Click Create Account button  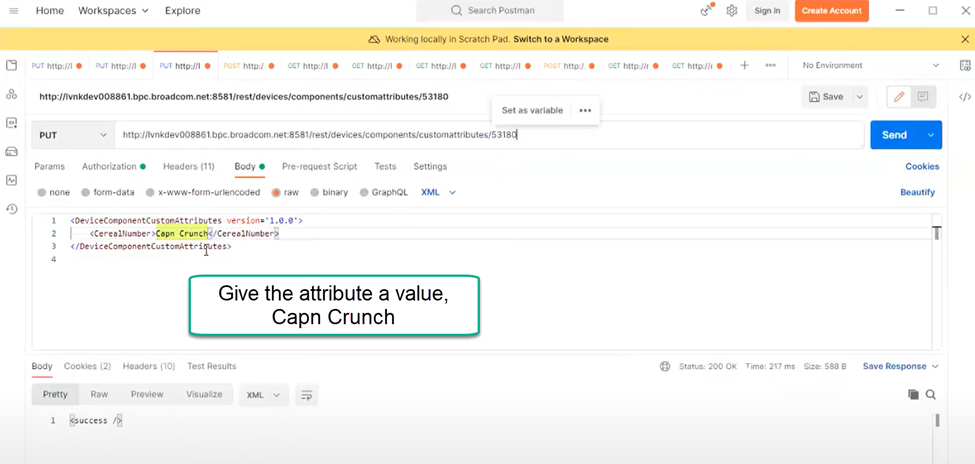coord(831,11)
